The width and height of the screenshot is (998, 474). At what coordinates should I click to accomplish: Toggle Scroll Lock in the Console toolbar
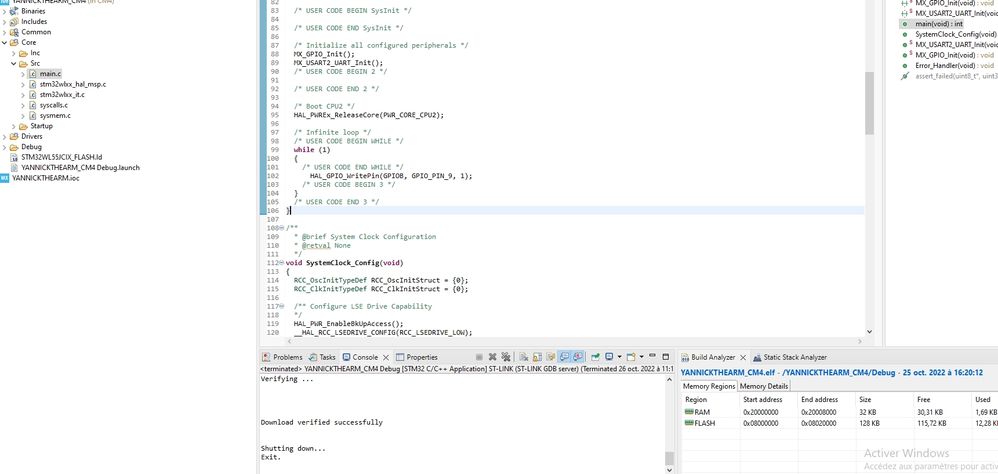[538, 357]
